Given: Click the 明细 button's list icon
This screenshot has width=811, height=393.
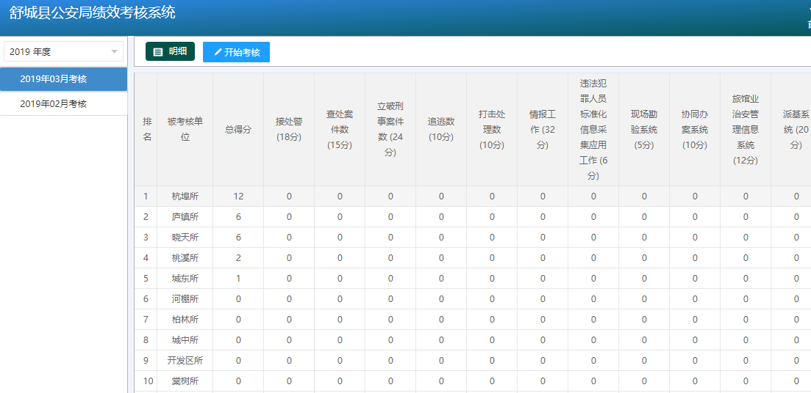Looking at the screenshot, I should [x=158, y=52].
